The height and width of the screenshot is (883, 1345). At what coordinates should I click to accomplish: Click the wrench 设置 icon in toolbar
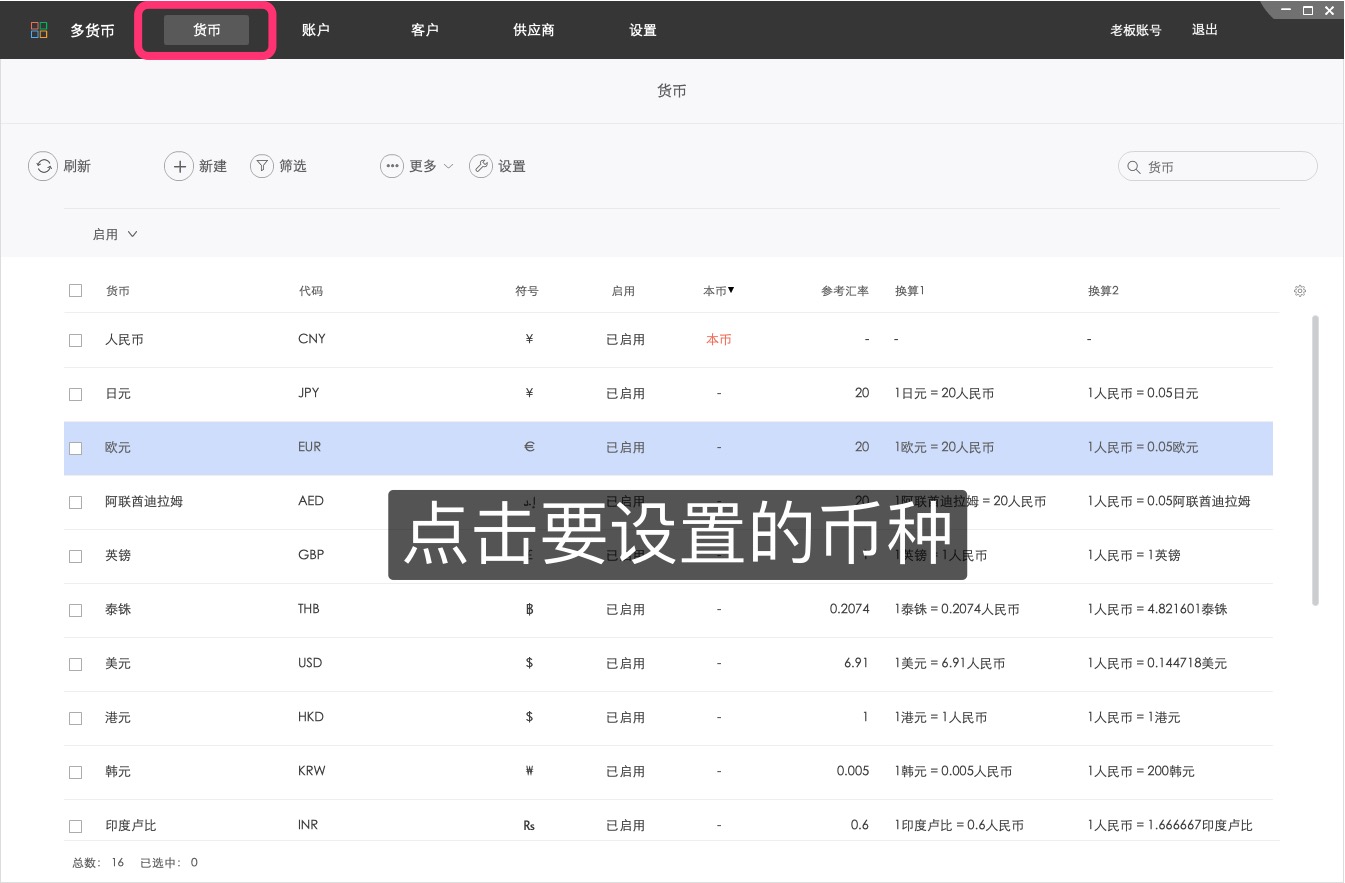(x=481, y=166)
